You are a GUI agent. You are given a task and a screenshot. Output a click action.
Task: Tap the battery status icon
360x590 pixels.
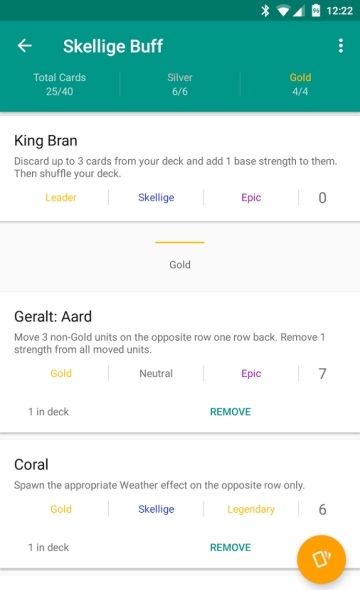[316, 11]
